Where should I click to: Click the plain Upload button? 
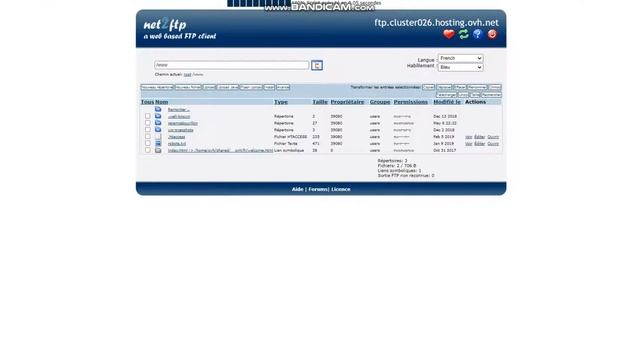(209, 87)
